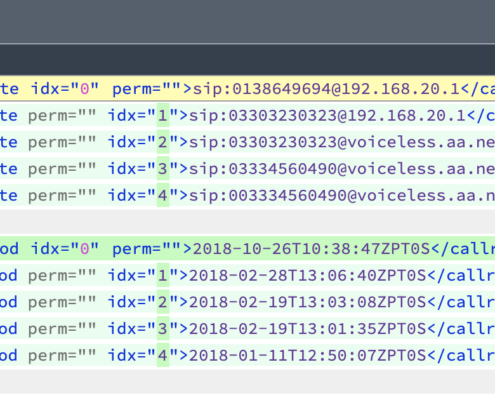Screen dimensions: 495x400
Task: Click the 2018-02-19T13:01:35ZPT0S timestamp
Action: [x=307, y=329]
